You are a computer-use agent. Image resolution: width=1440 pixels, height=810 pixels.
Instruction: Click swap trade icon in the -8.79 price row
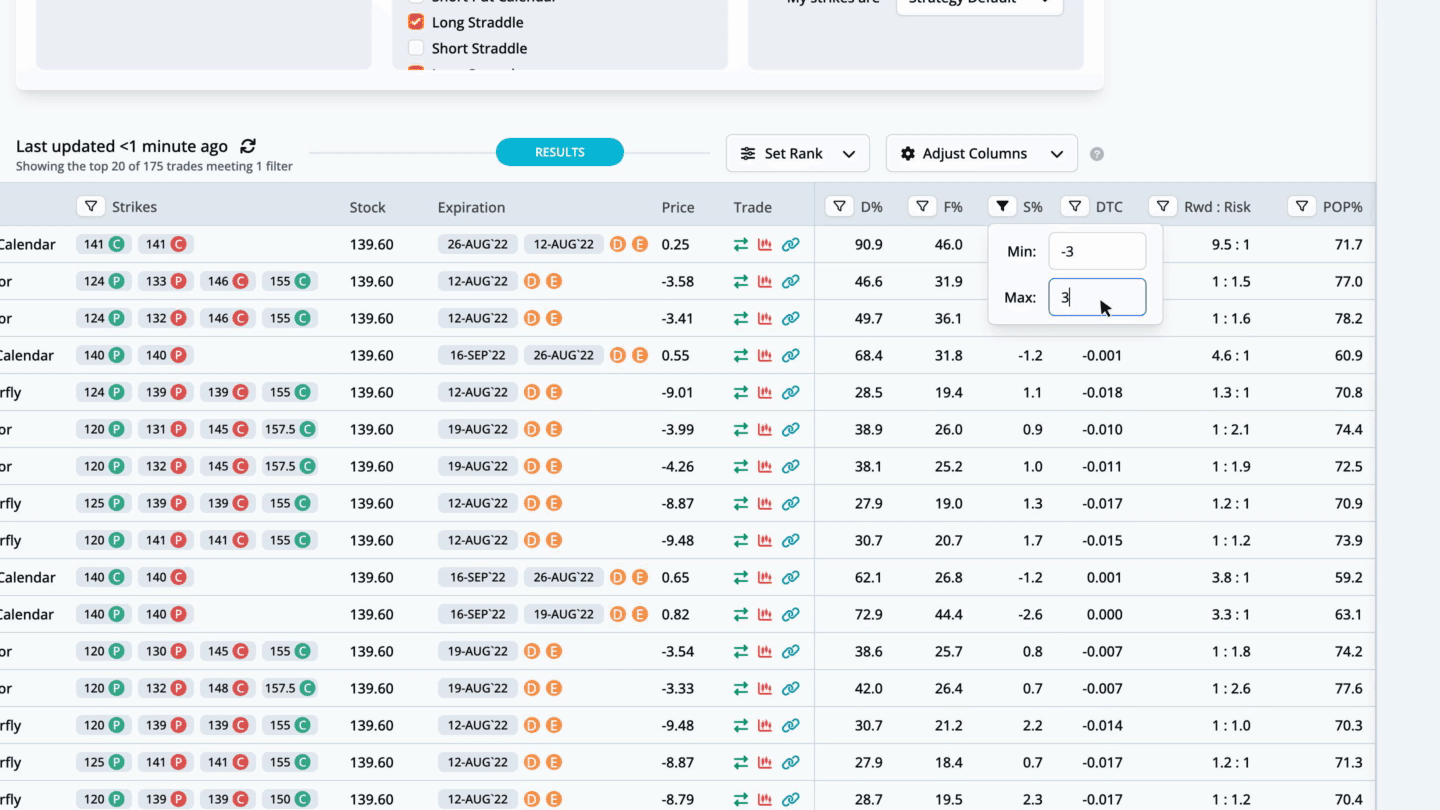[x=741, y=799]
